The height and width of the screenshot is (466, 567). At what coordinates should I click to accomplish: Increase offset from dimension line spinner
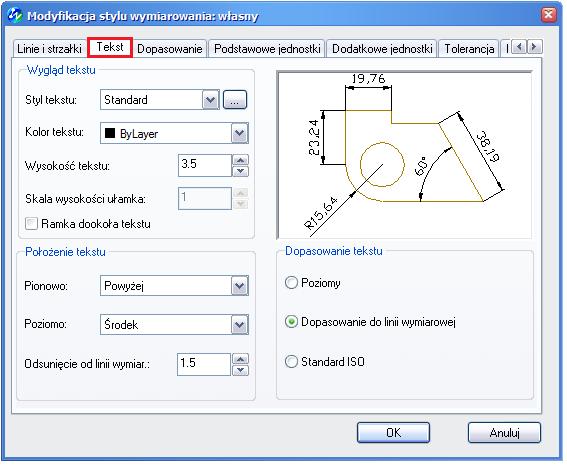(x=240, y=359)
